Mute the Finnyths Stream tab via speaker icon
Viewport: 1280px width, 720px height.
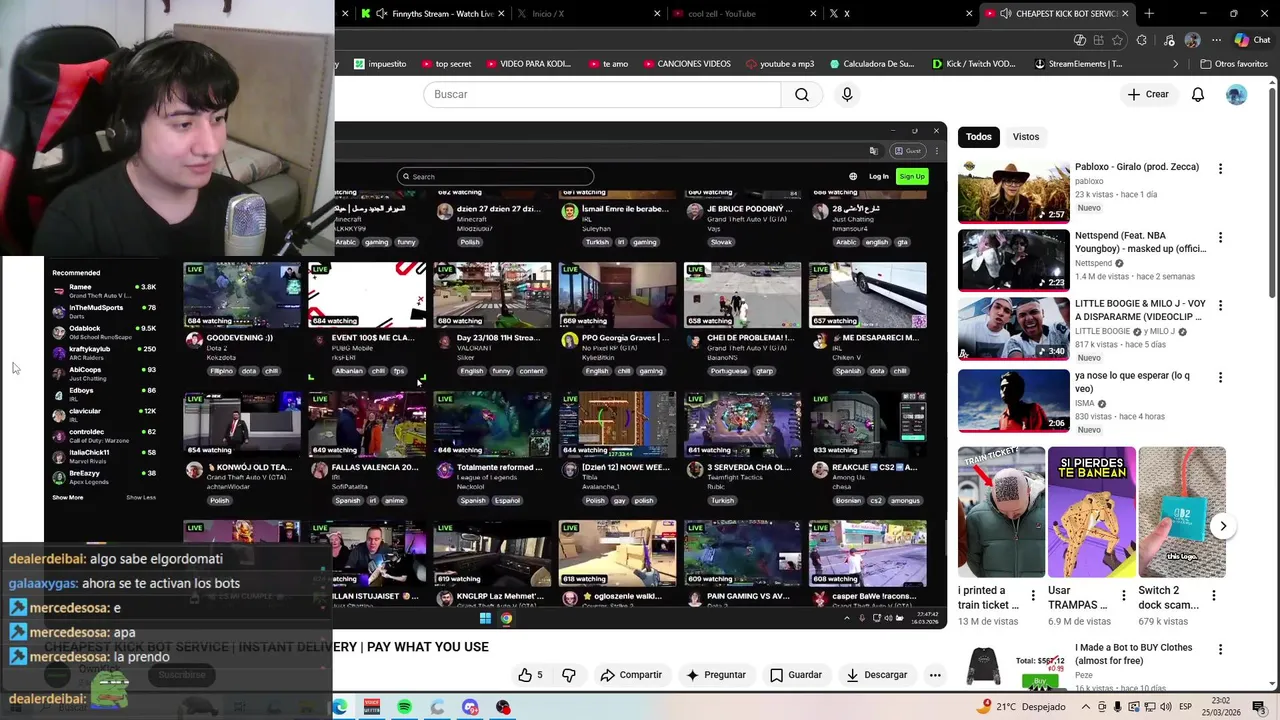coord(381,14)
